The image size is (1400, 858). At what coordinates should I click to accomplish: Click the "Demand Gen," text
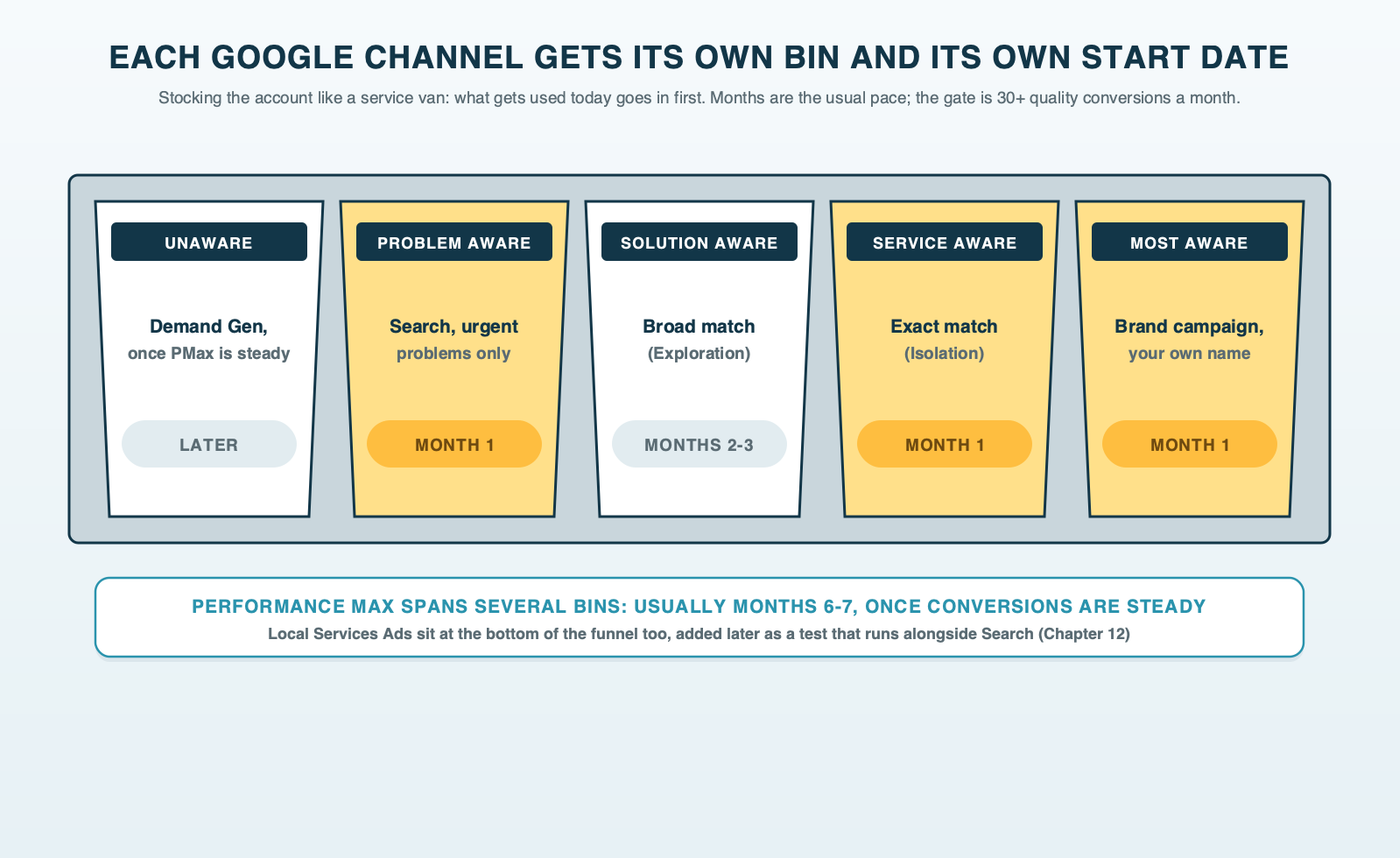209,327
